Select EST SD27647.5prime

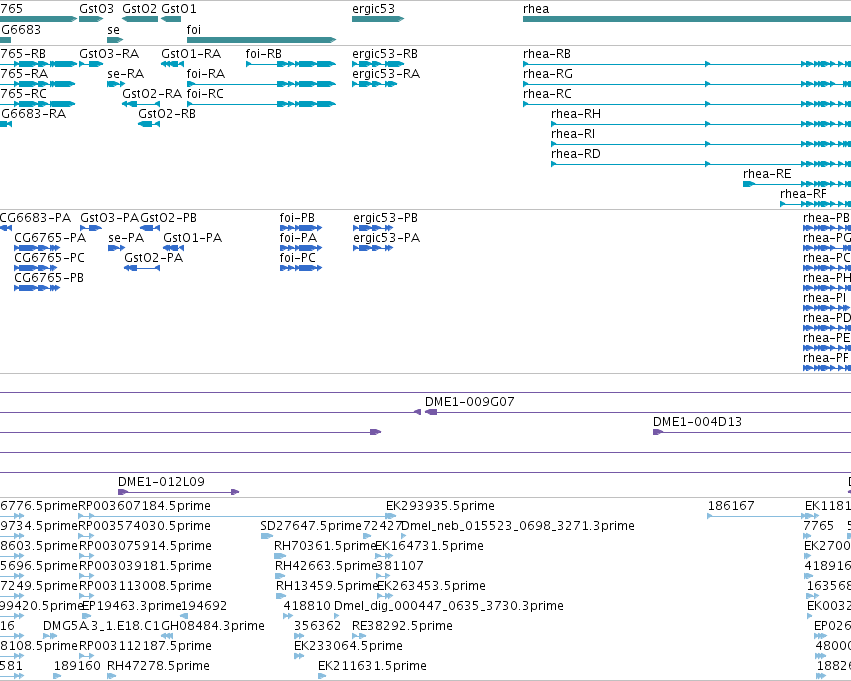tap(266, 536)
